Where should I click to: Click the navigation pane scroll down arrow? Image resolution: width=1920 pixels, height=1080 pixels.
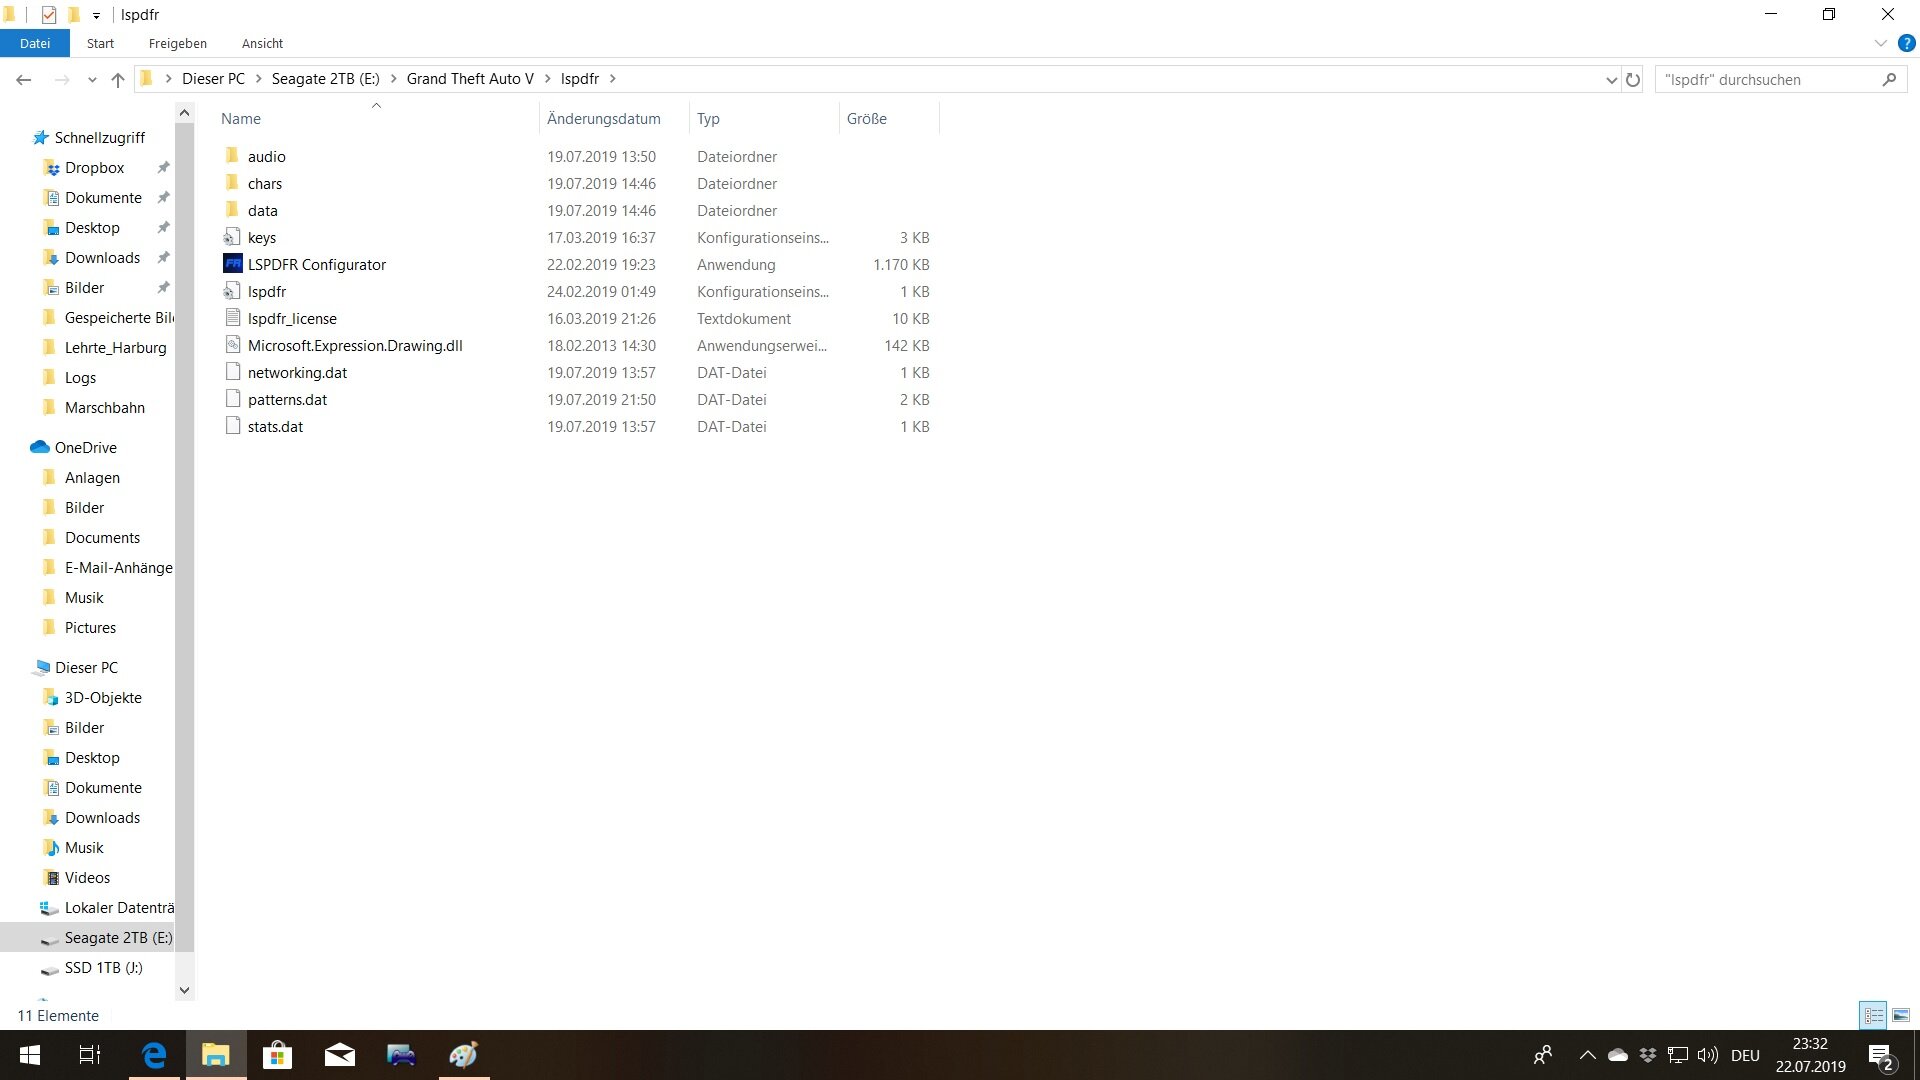(x=184, y=990)
